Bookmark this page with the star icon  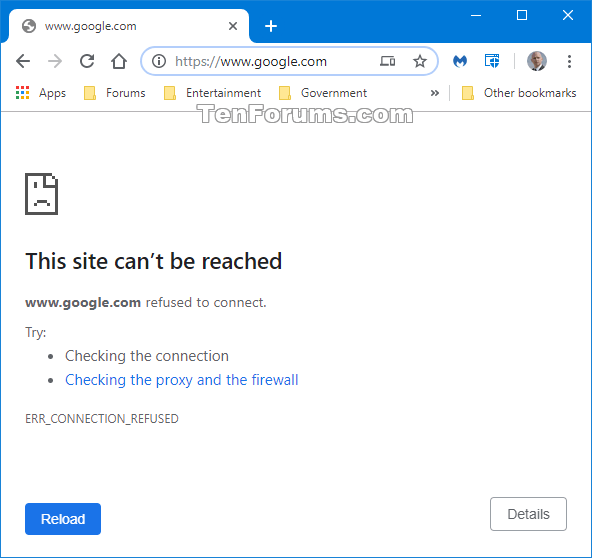point(419,61)
